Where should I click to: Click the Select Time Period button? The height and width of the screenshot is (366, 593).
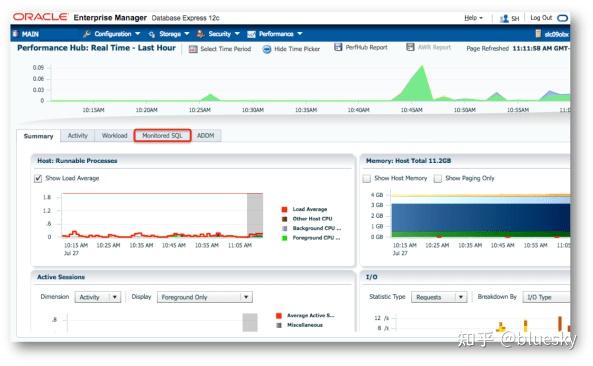click(220, 49)
